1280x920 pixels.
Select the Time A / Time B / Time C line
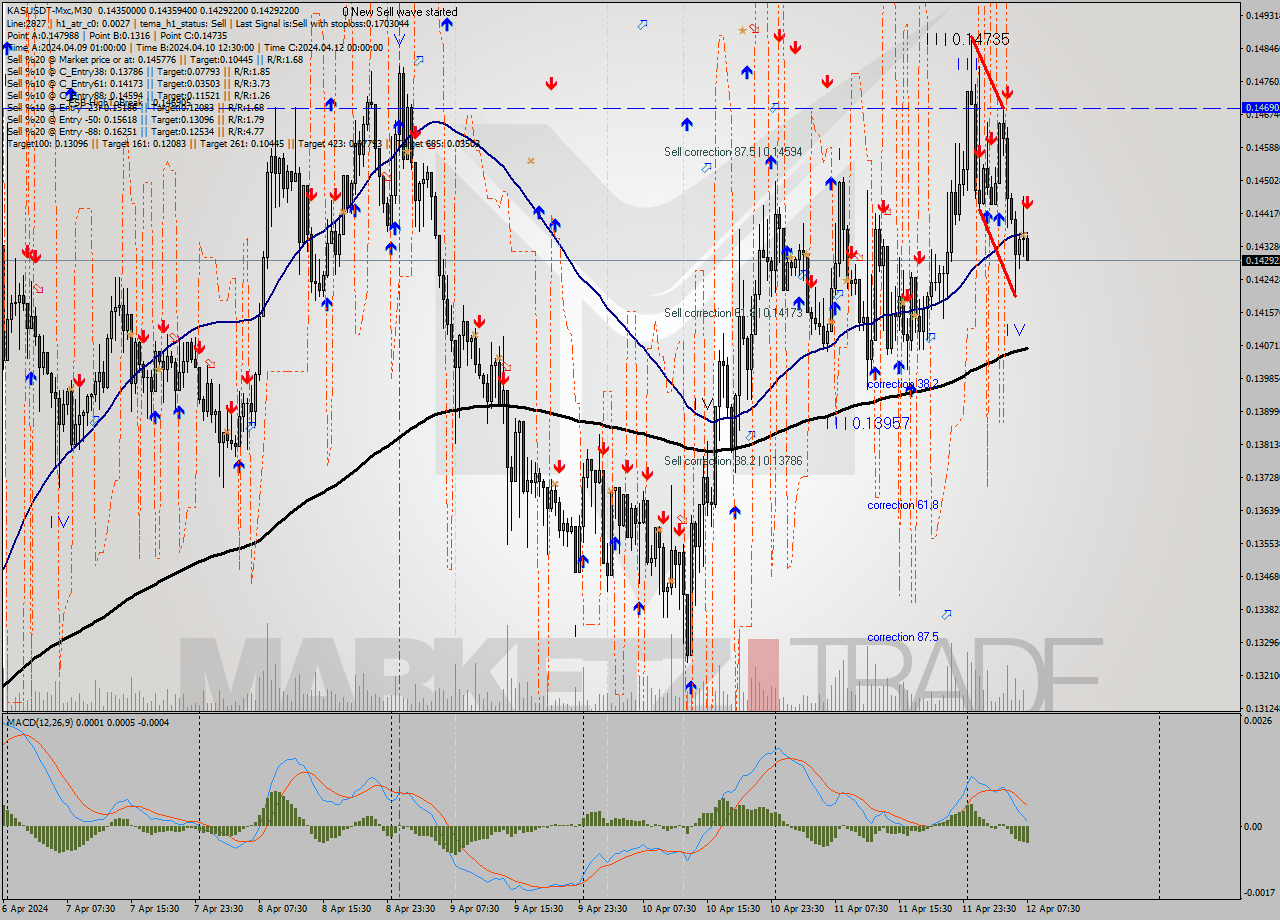[x=195, y=47]
